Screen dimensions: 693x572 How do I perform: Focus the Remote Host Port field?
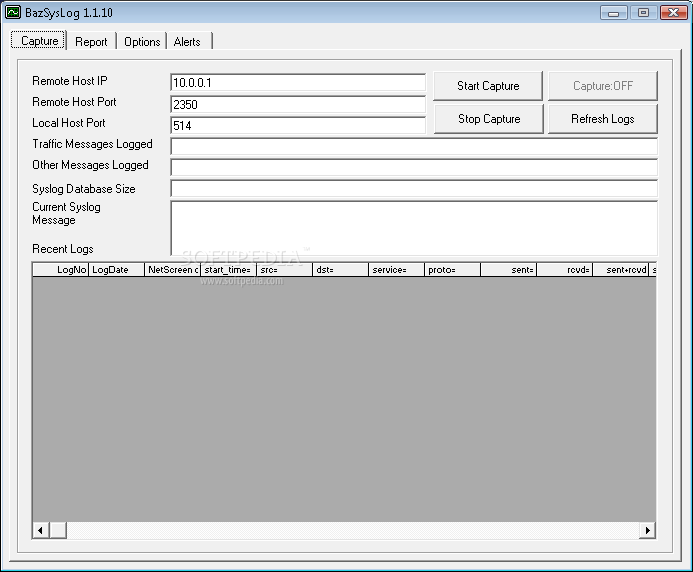298,104
